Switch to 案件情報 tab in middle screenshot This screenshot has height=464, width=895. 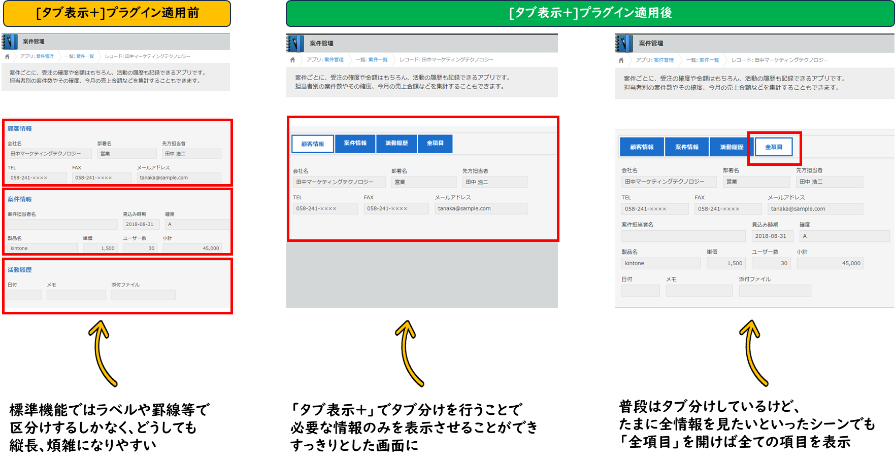point(355,144)
